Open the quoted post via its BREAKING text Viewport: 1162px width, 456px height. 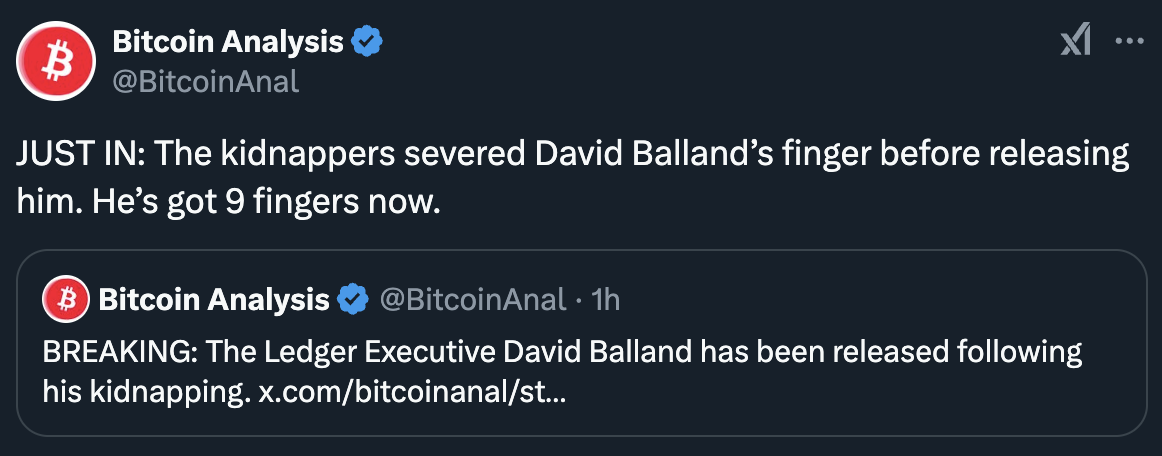[119, 352]
